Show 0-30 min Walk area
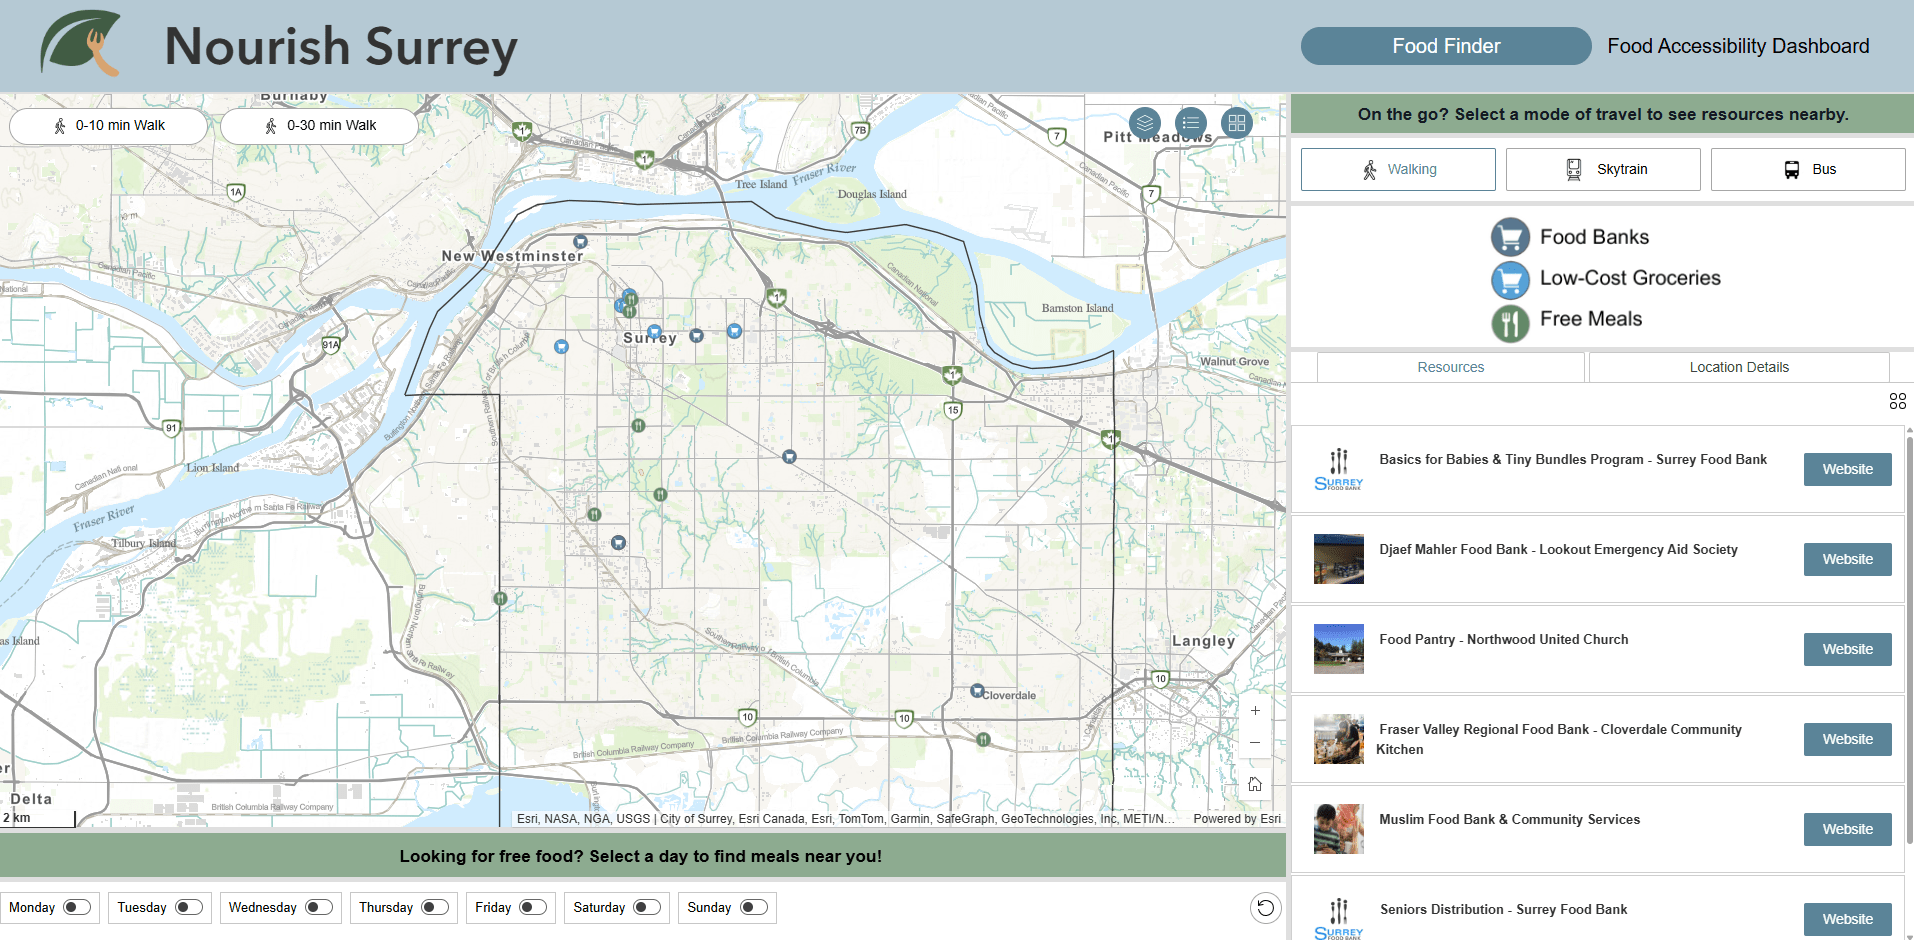 [320, 126]
